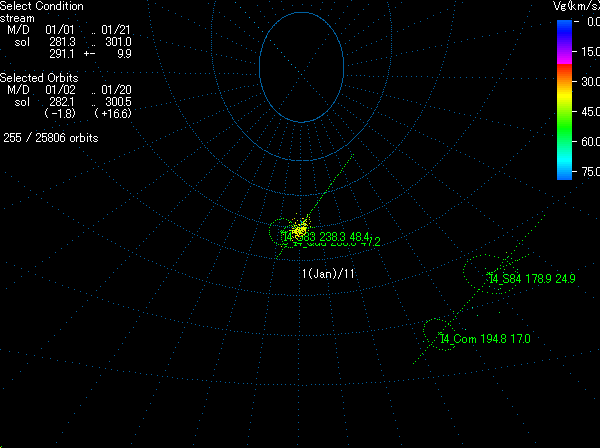Click the 'Selected Orbits' heading
The image size is (600, 448).
click(x=39, y=78)
